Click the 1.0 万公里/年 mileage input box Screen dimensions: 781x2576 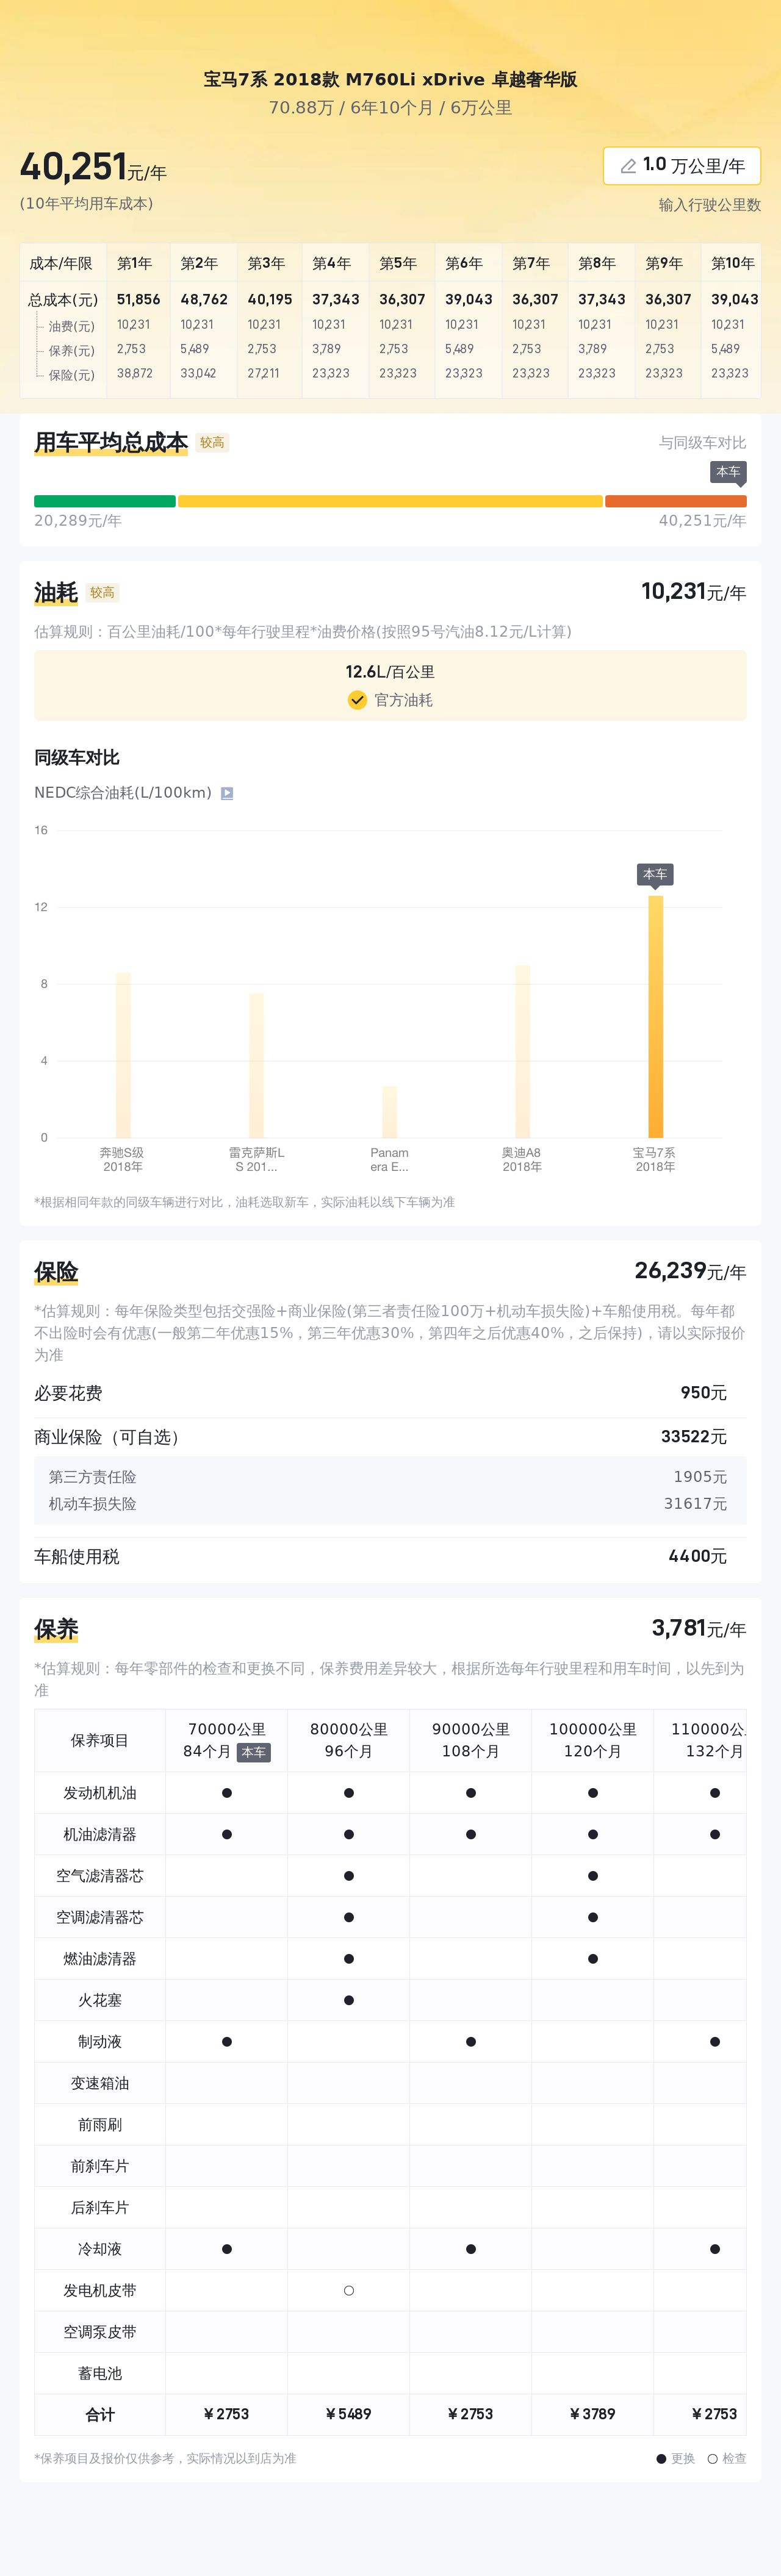click(682, 166)
